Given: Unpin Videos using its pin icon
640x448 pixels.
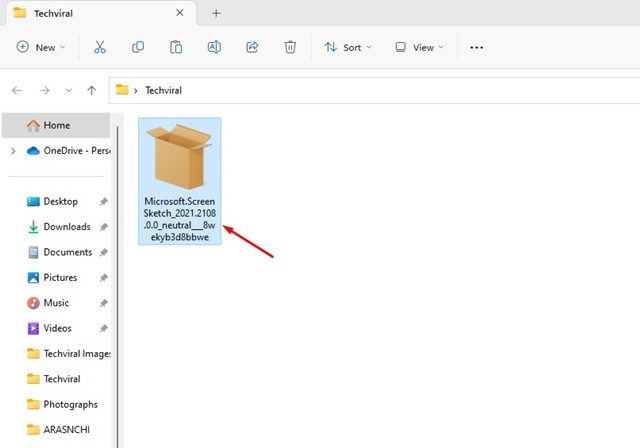Looking at the screenshot, I should pos(104,328).
